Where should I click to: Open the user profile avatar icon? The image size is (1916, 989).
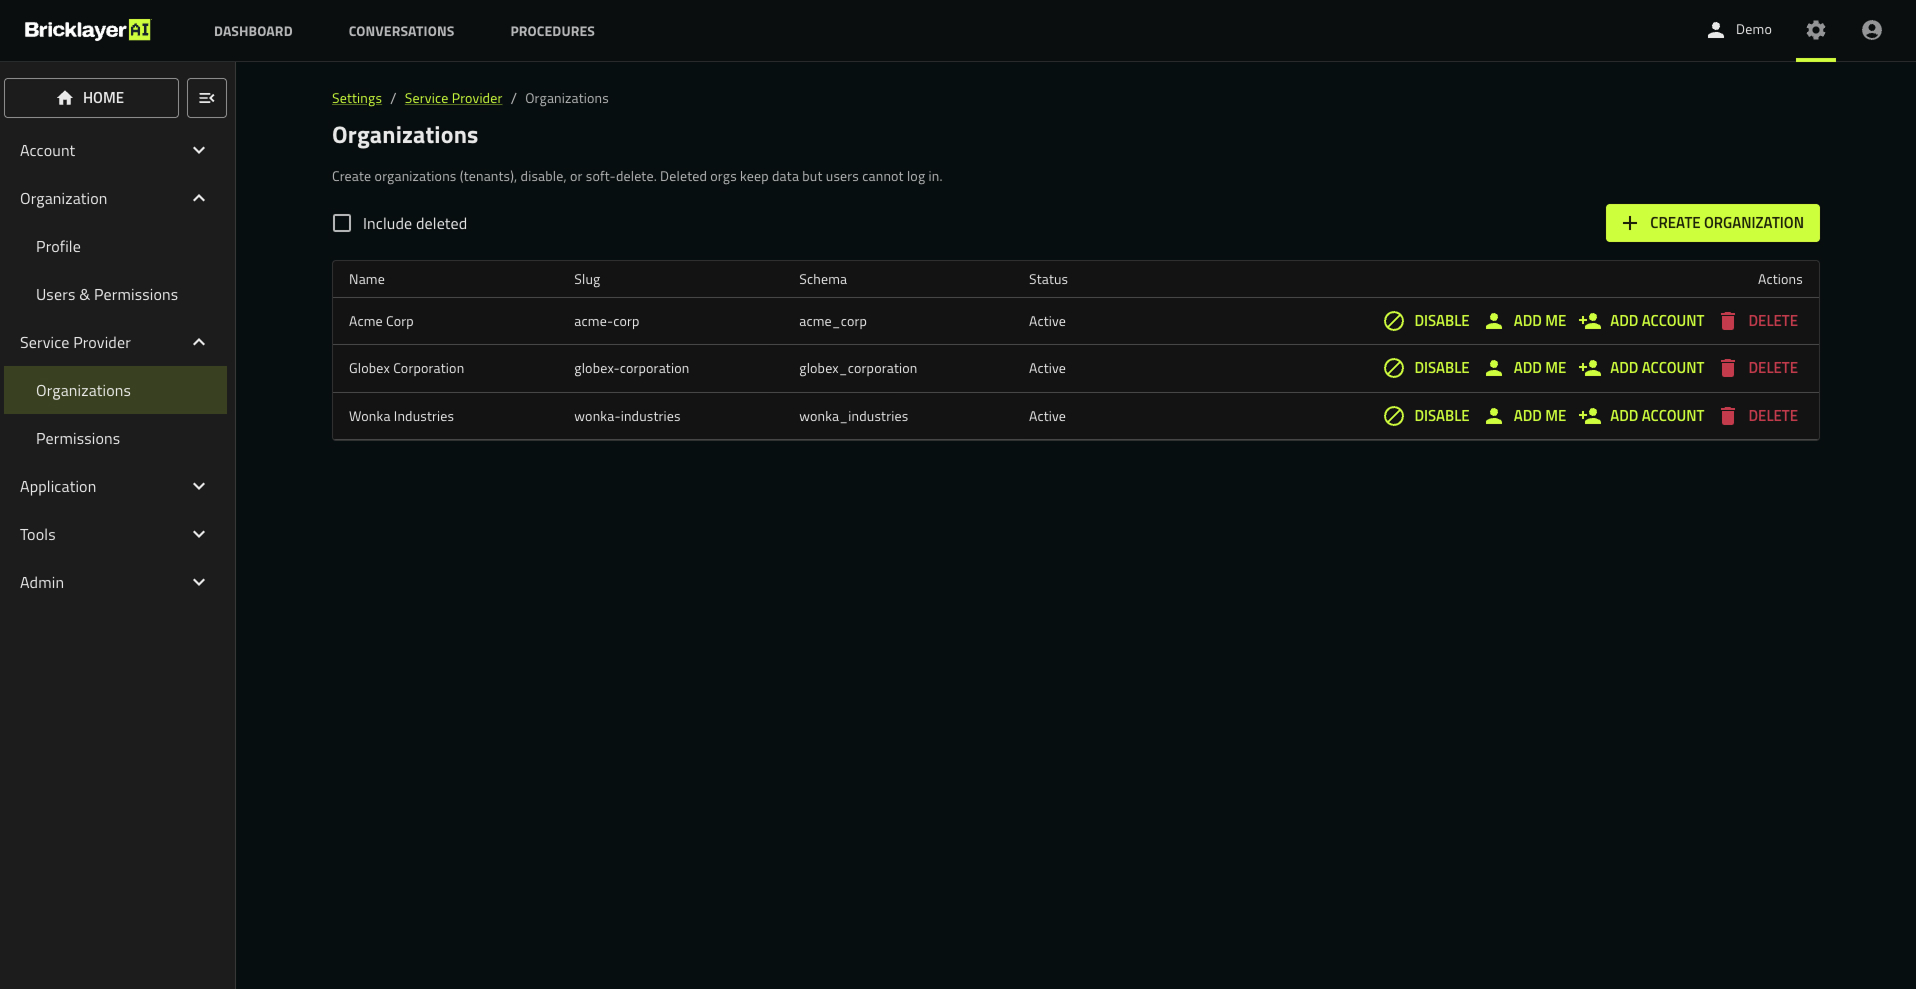(1871, 30)
